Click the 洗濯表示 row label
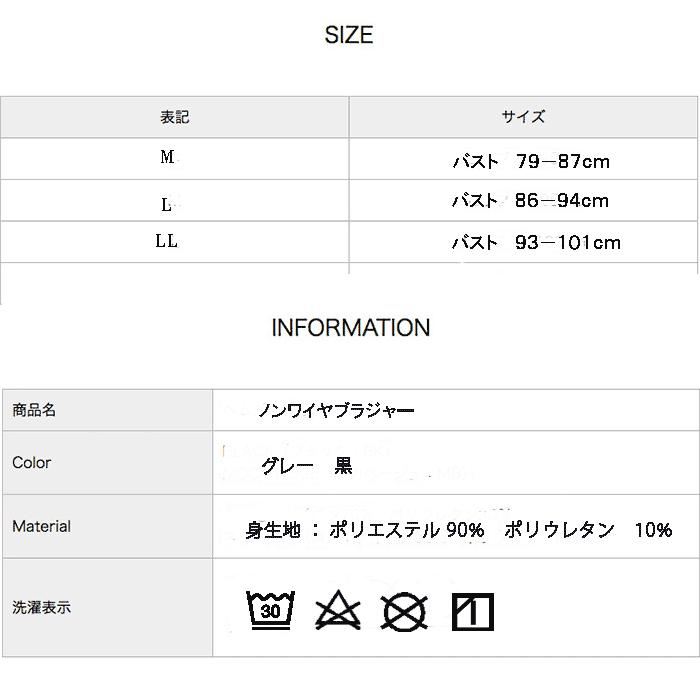This screenshot has height=700, width=700. point(41,607)
